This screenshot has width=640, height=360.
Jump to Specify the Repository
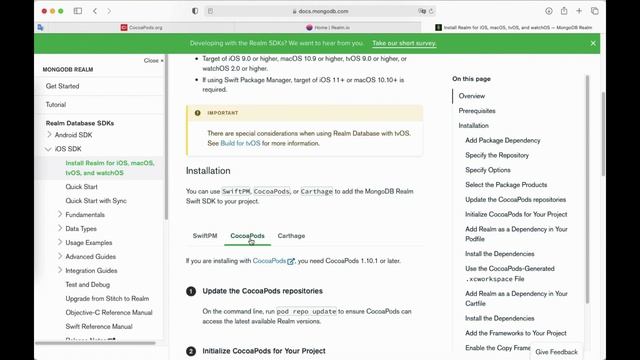(497, 155)
